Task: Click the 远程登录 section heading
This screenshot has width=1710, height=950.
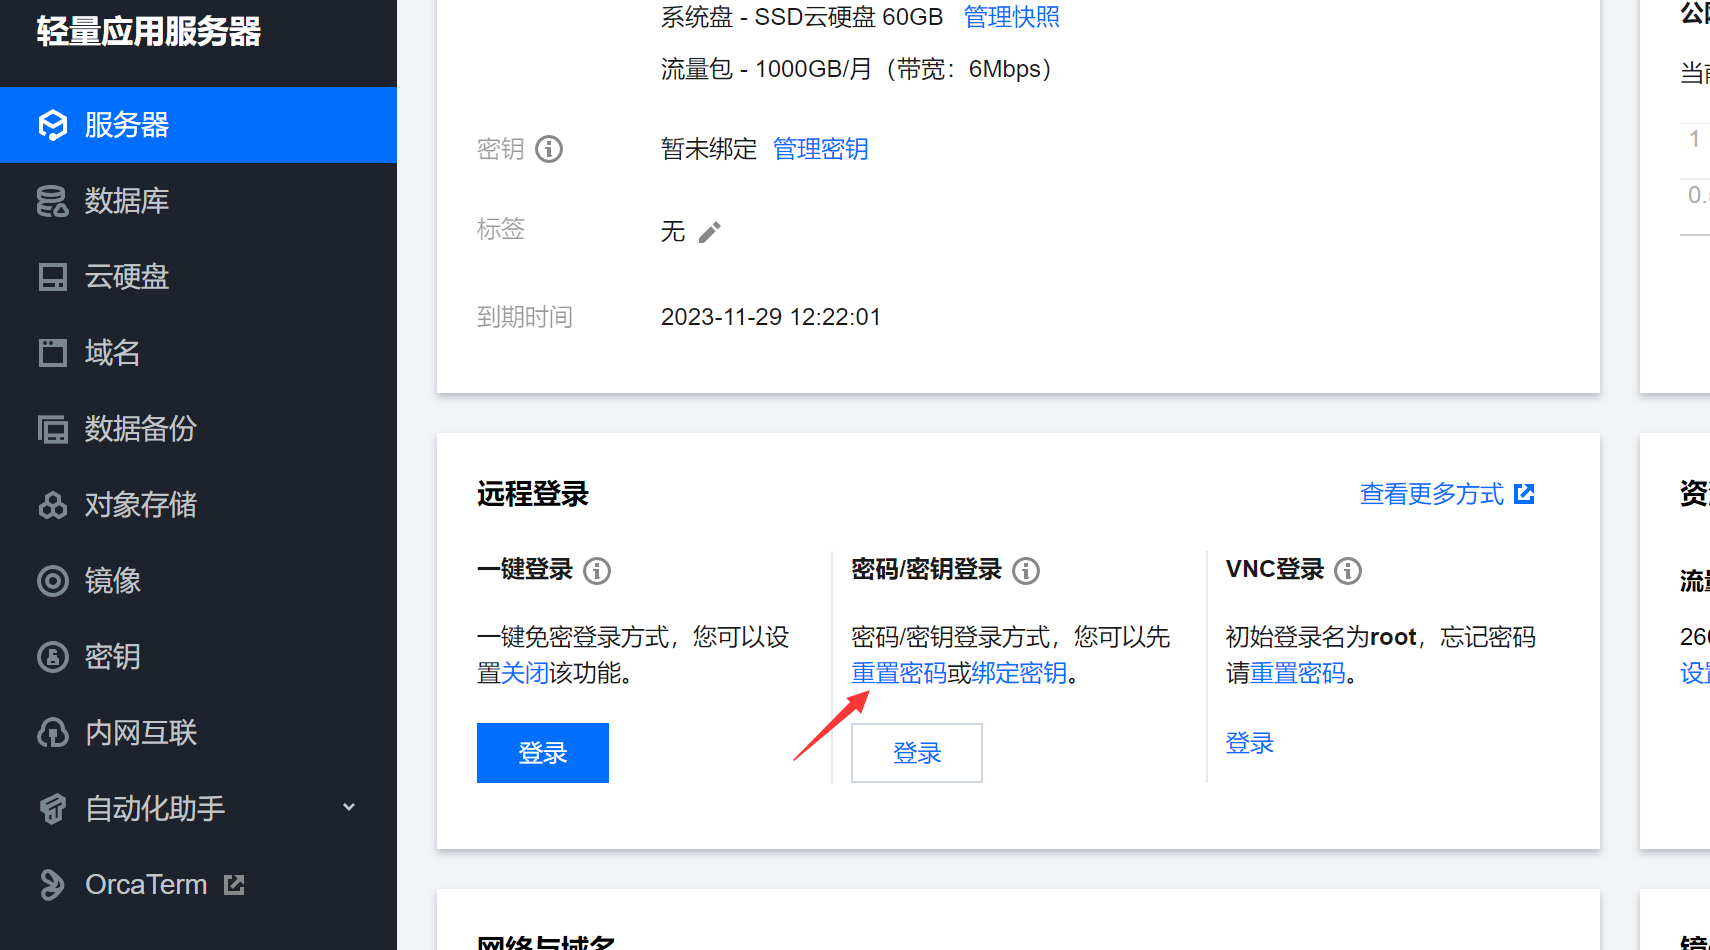Action: pos(533,494)
